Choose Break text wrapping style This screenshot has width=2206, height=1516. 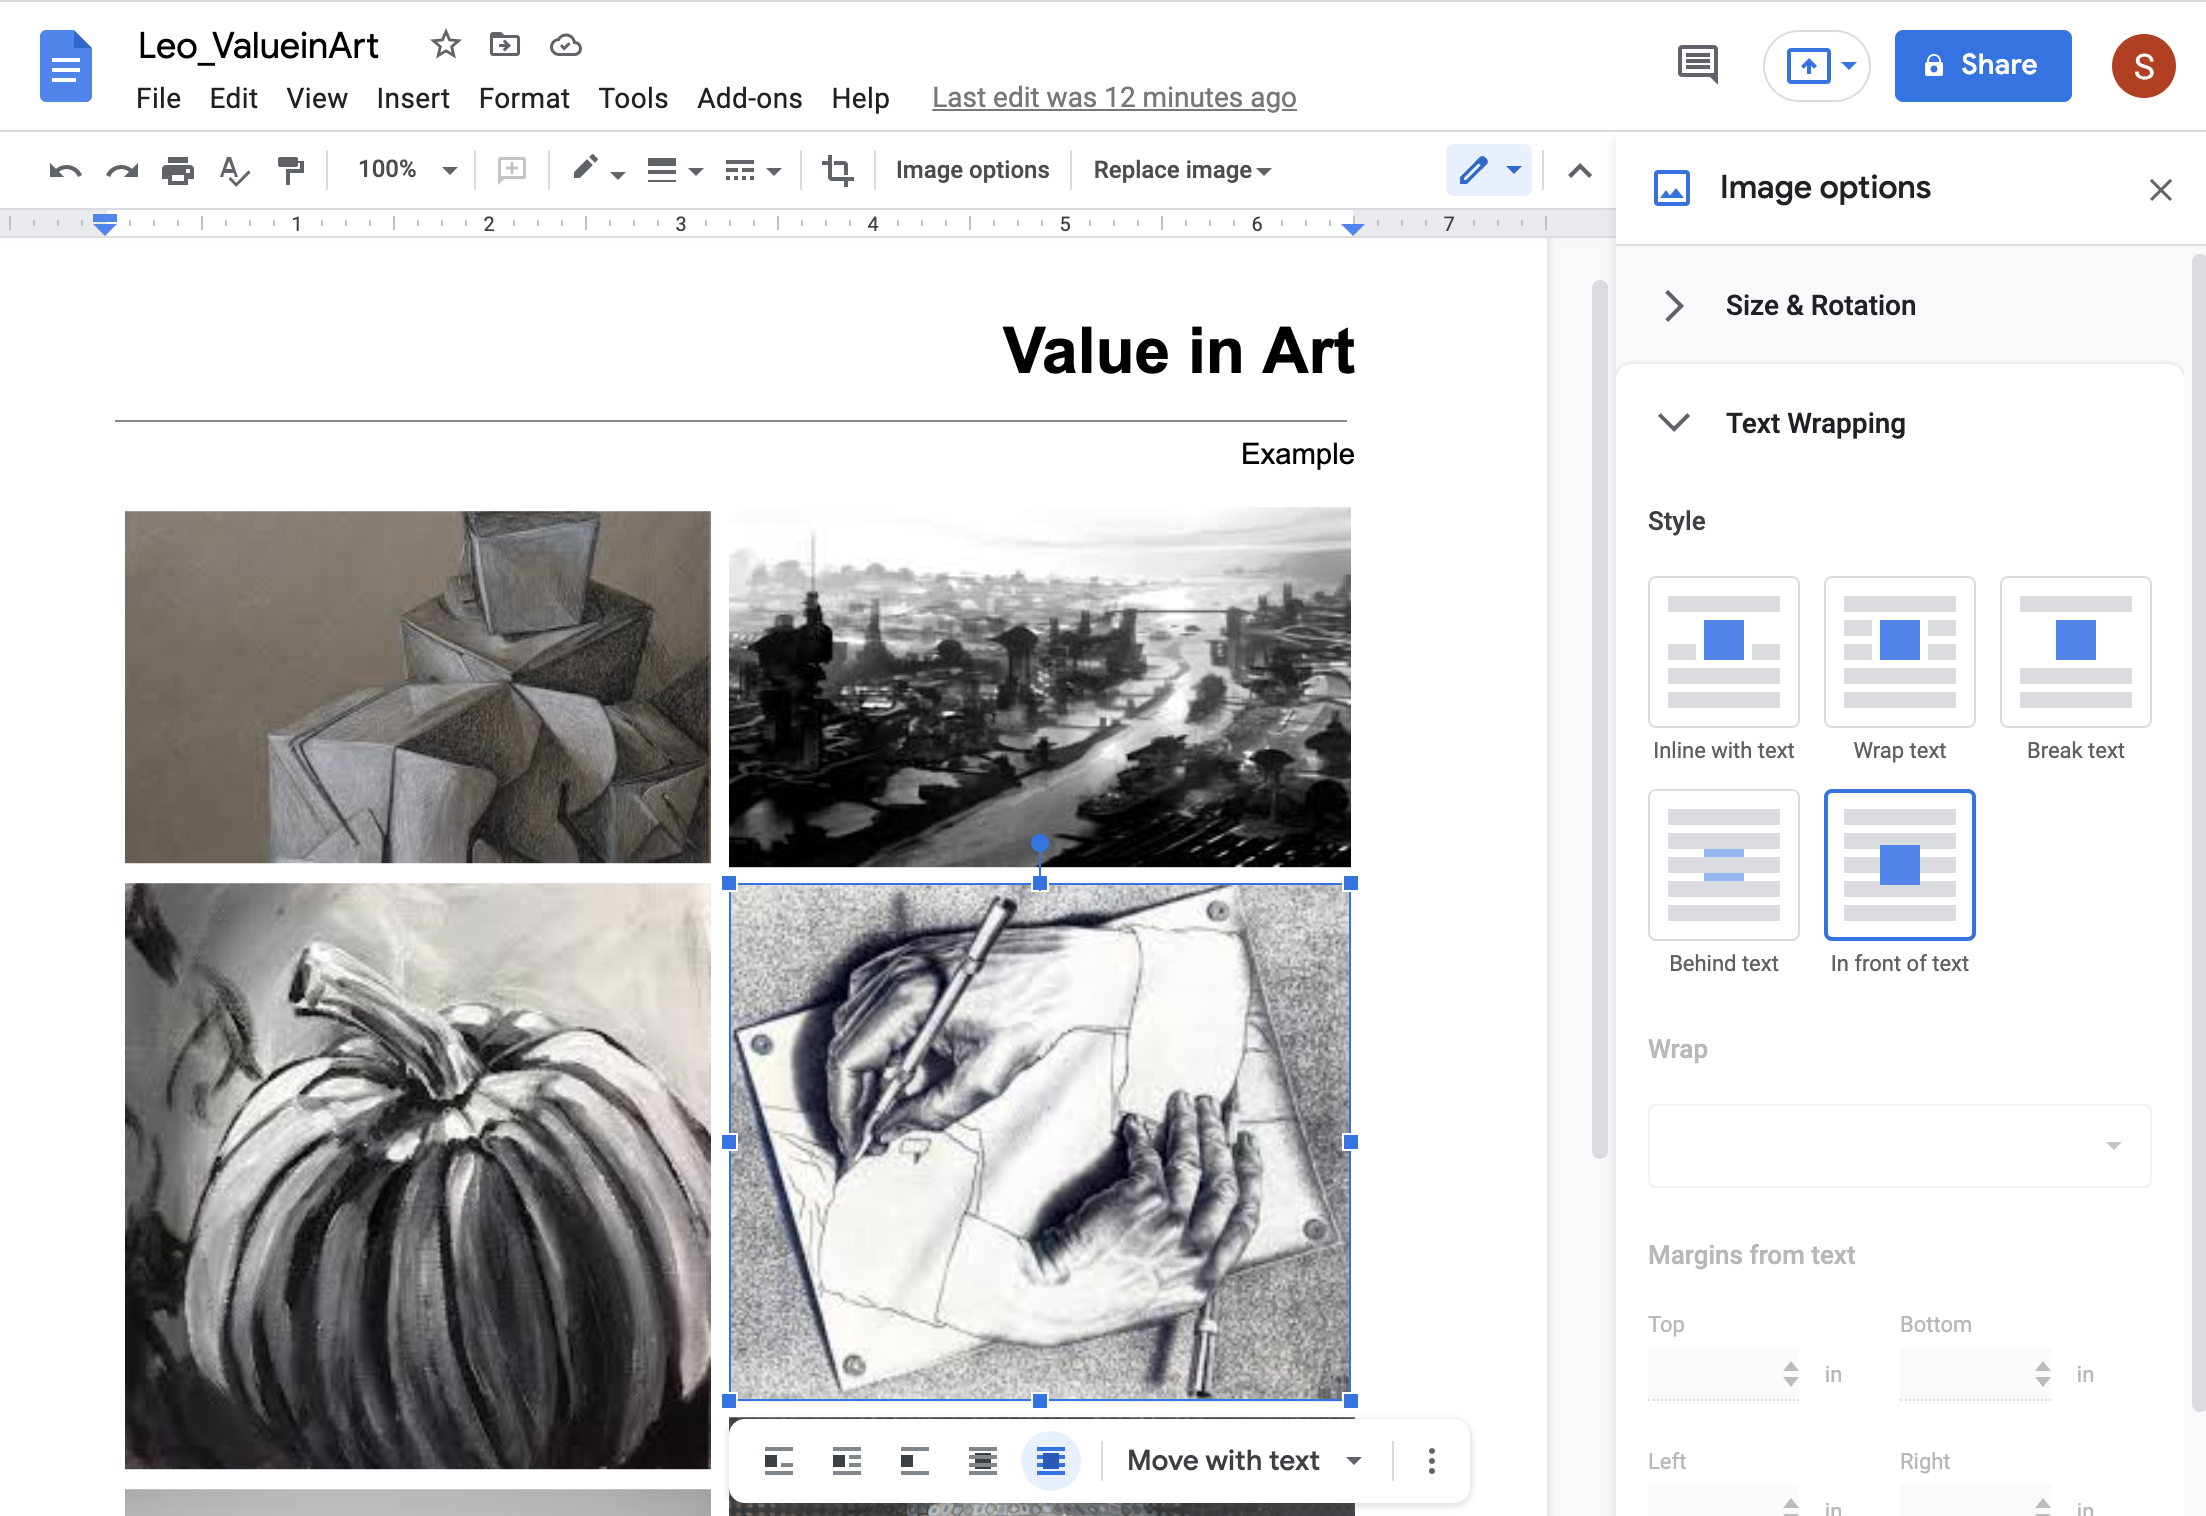2075,652
